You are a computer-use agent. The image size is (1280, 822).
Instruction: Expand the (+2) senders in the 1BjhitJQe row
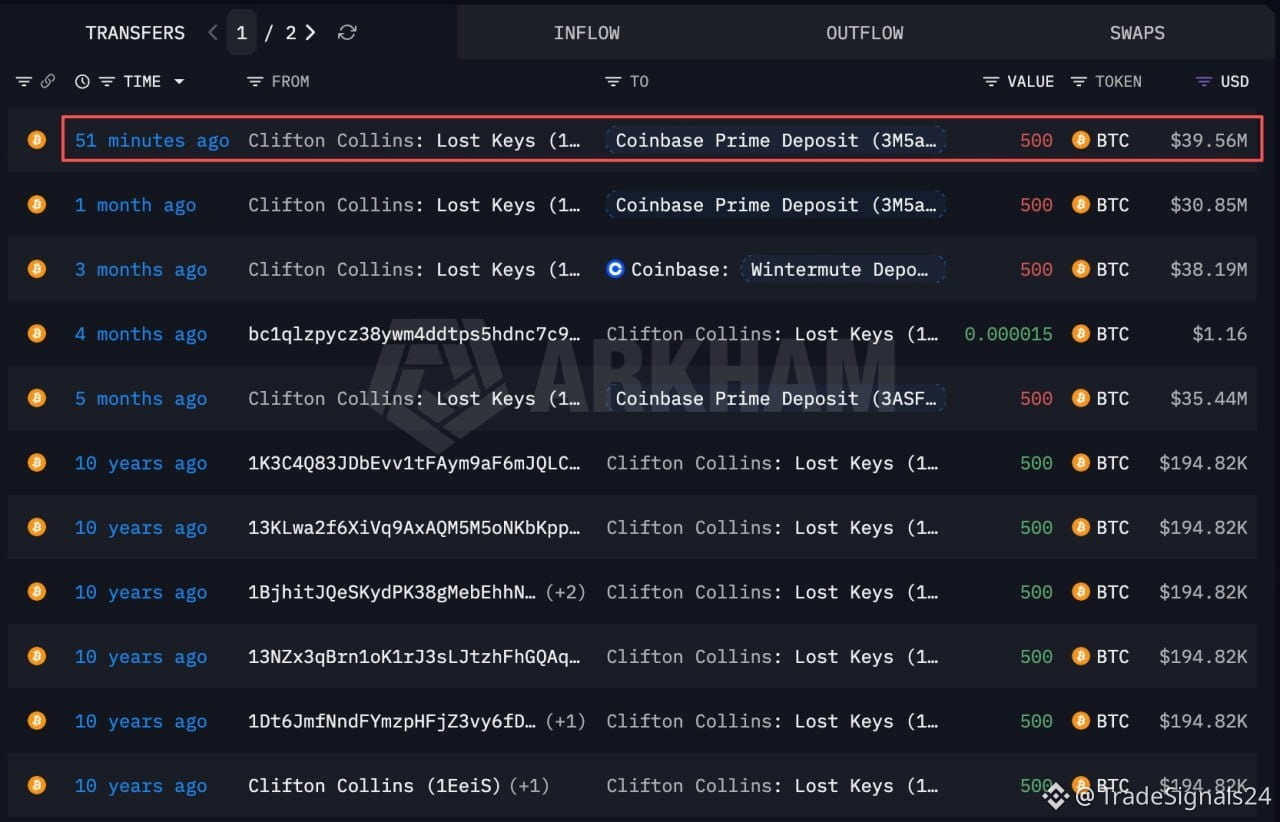pos(565,592)
